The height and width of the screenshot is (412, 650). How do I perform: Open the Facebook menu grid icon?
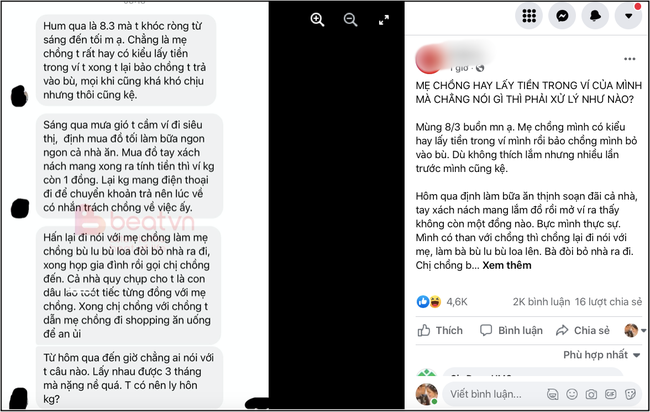point(529,16)
